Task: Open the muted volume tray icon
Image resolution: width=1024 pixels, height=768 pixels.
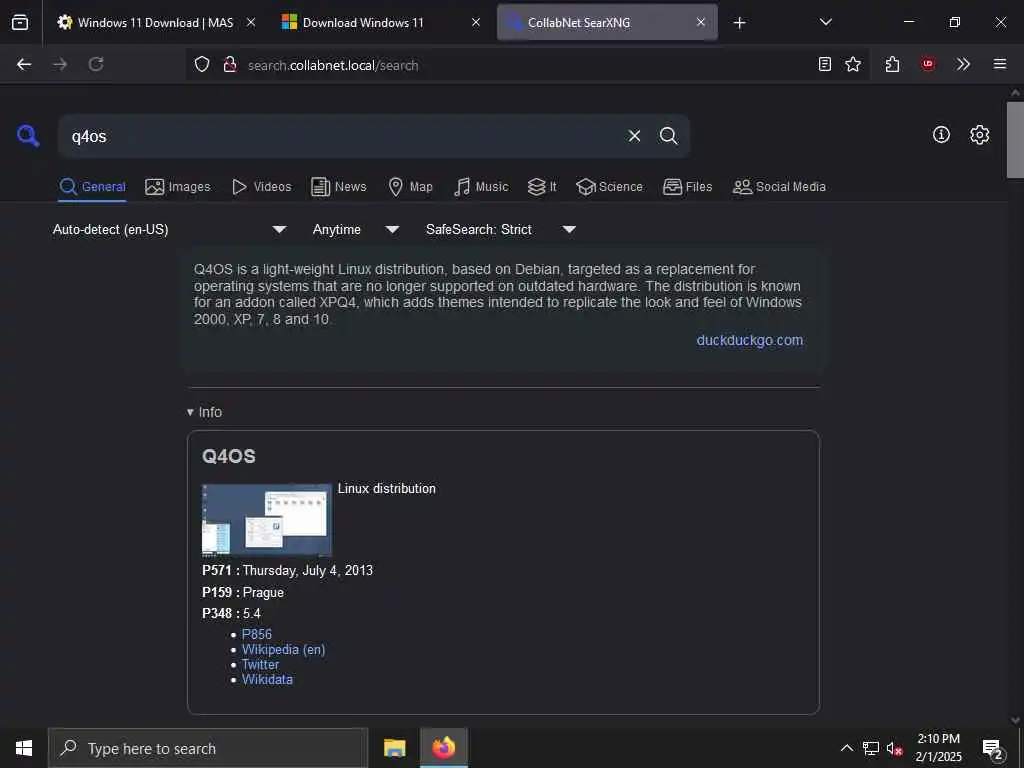Action: tap(894, 748)
